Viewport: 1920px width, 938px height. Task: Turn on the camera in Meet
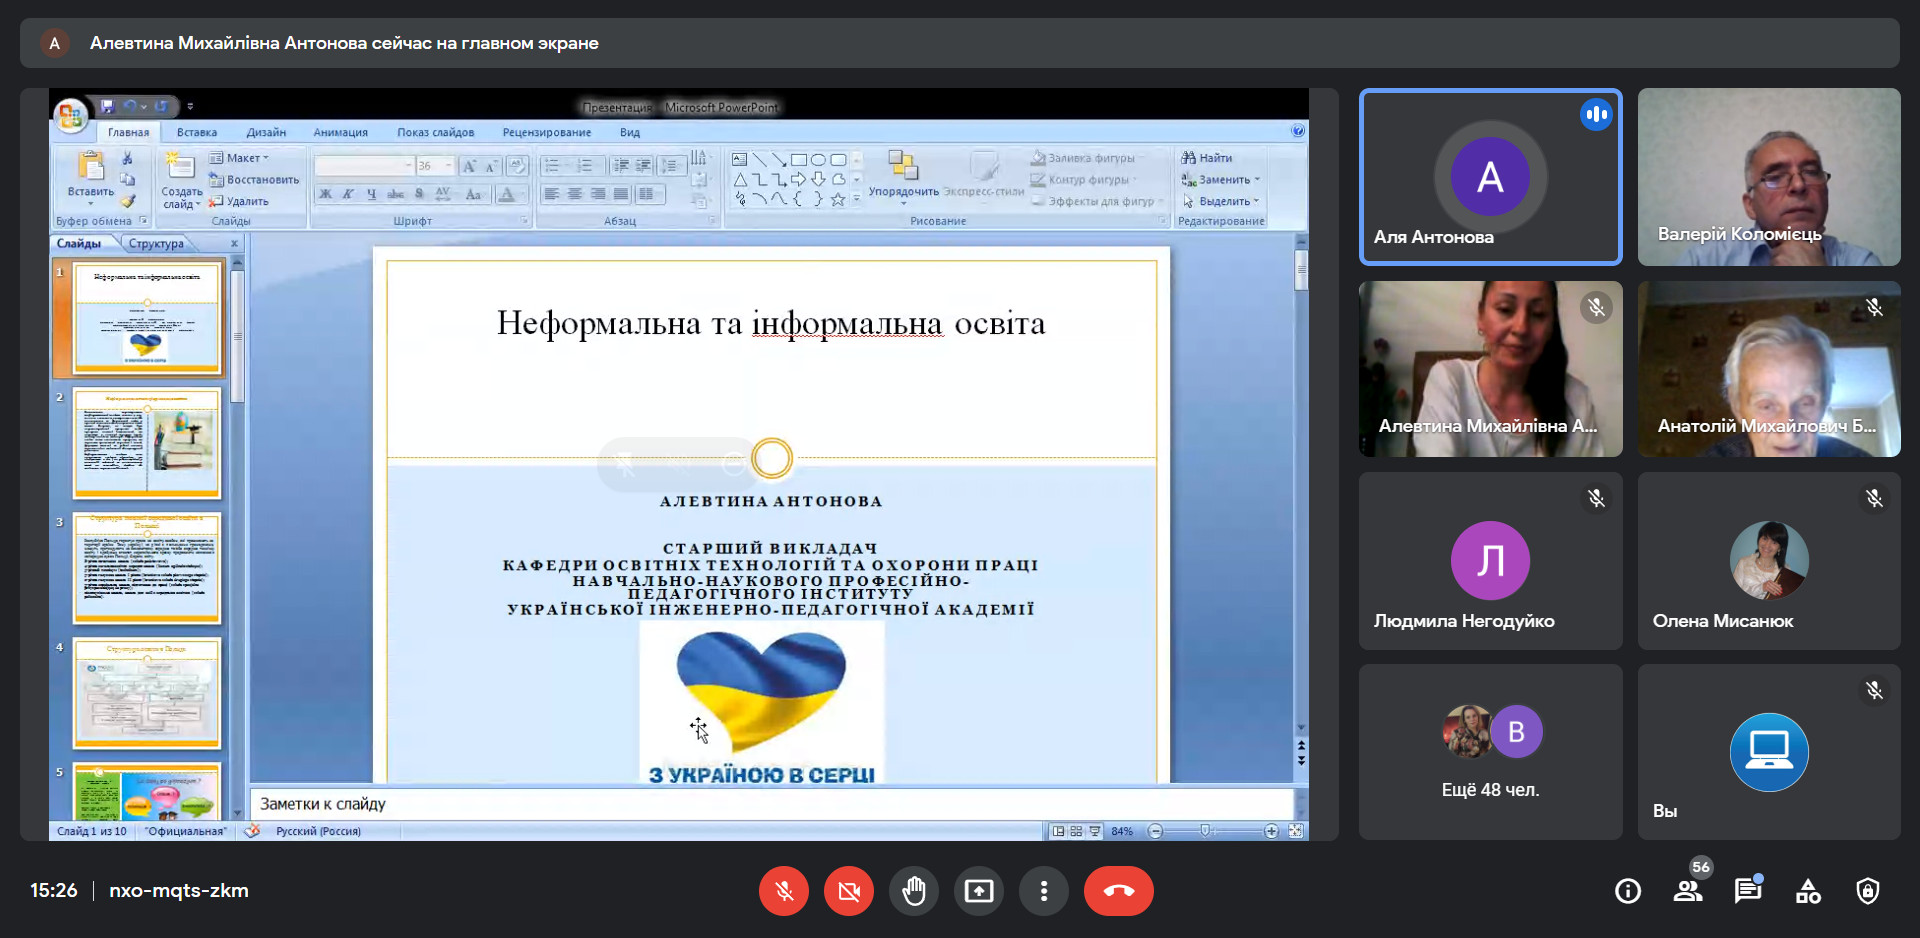click(x=849, y=890)
